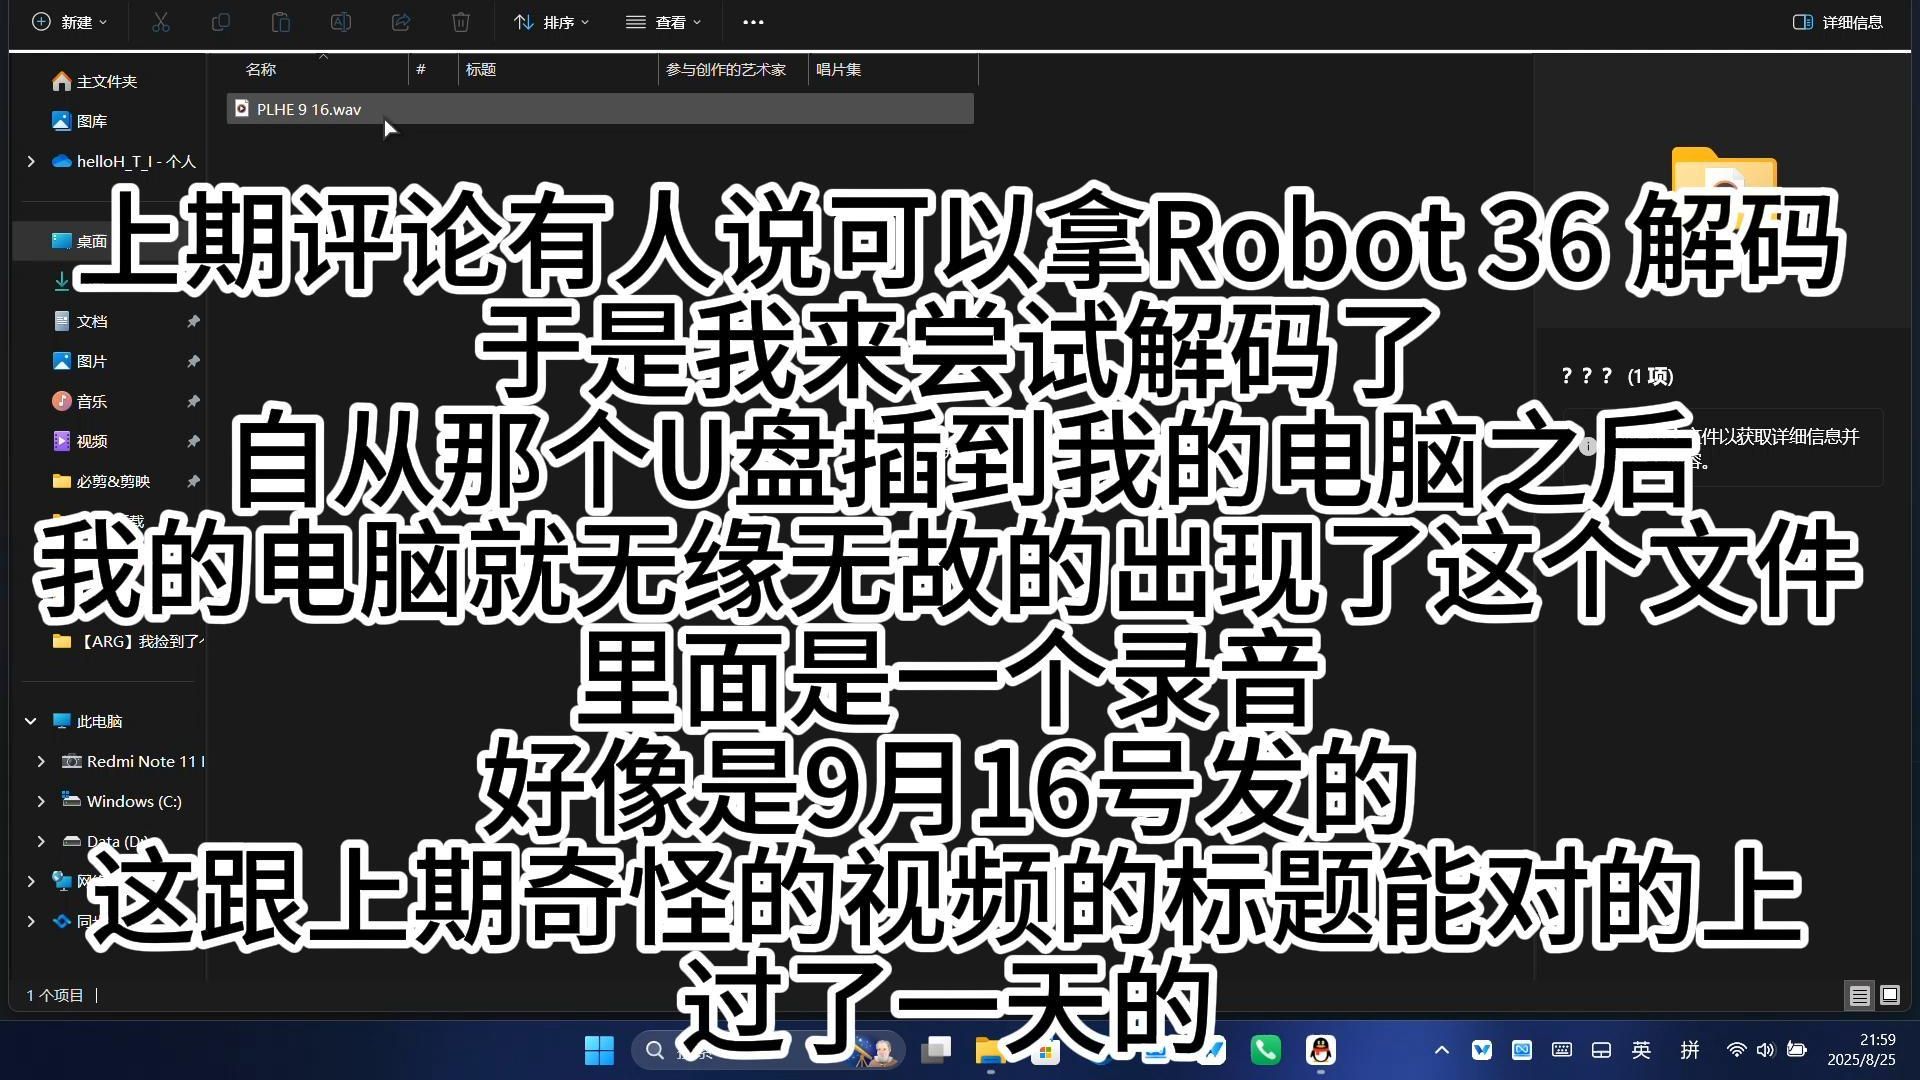Open the See more ellipsis menu

[x=752, y=22]
